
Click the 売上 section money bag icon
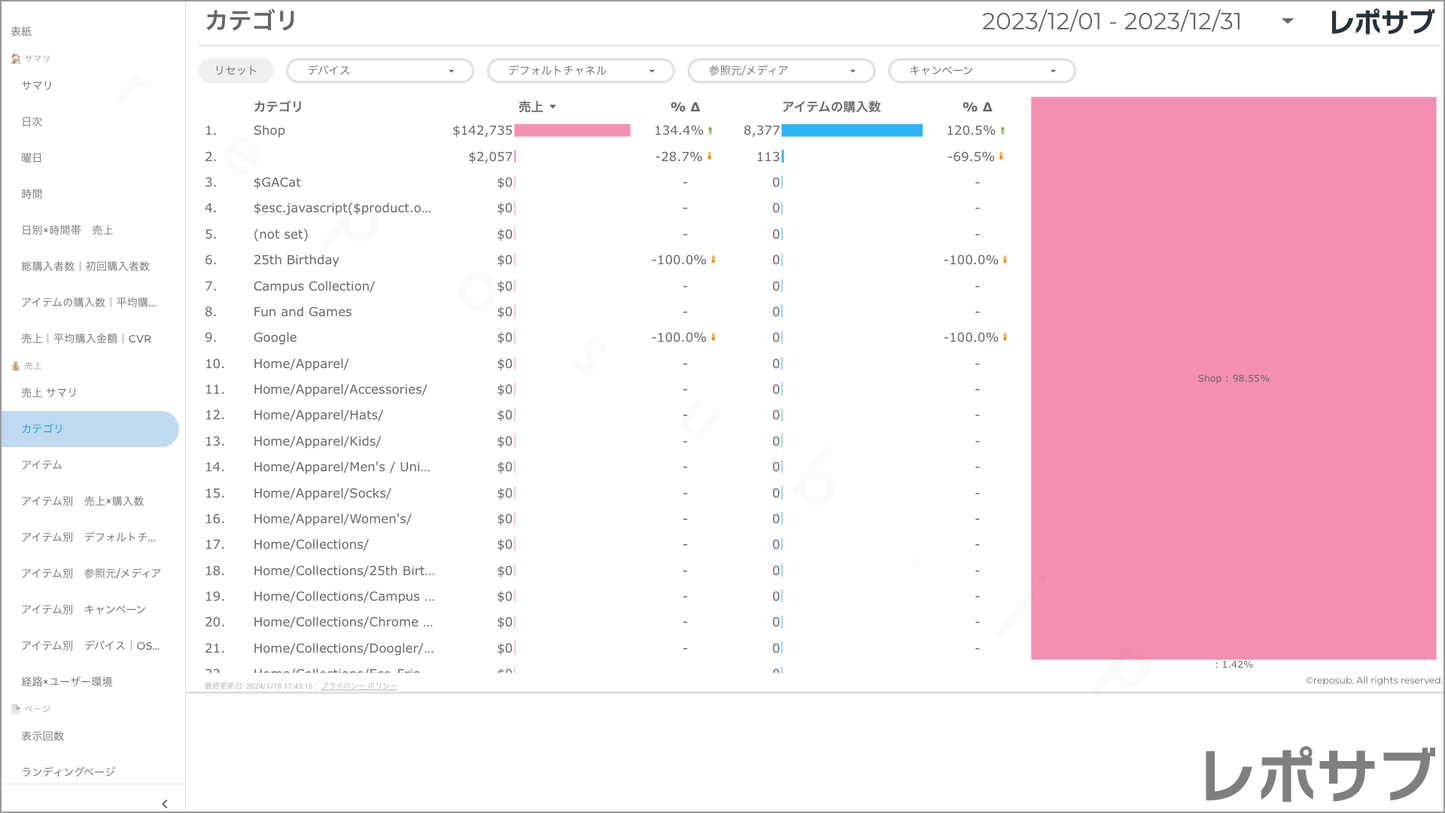[x=15, y=366]
